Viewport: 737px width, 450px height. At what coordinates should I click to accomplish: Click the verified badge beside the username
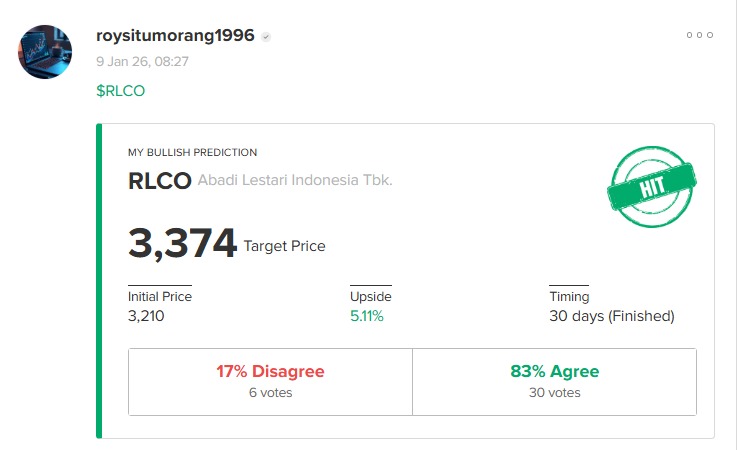(266, 37)
